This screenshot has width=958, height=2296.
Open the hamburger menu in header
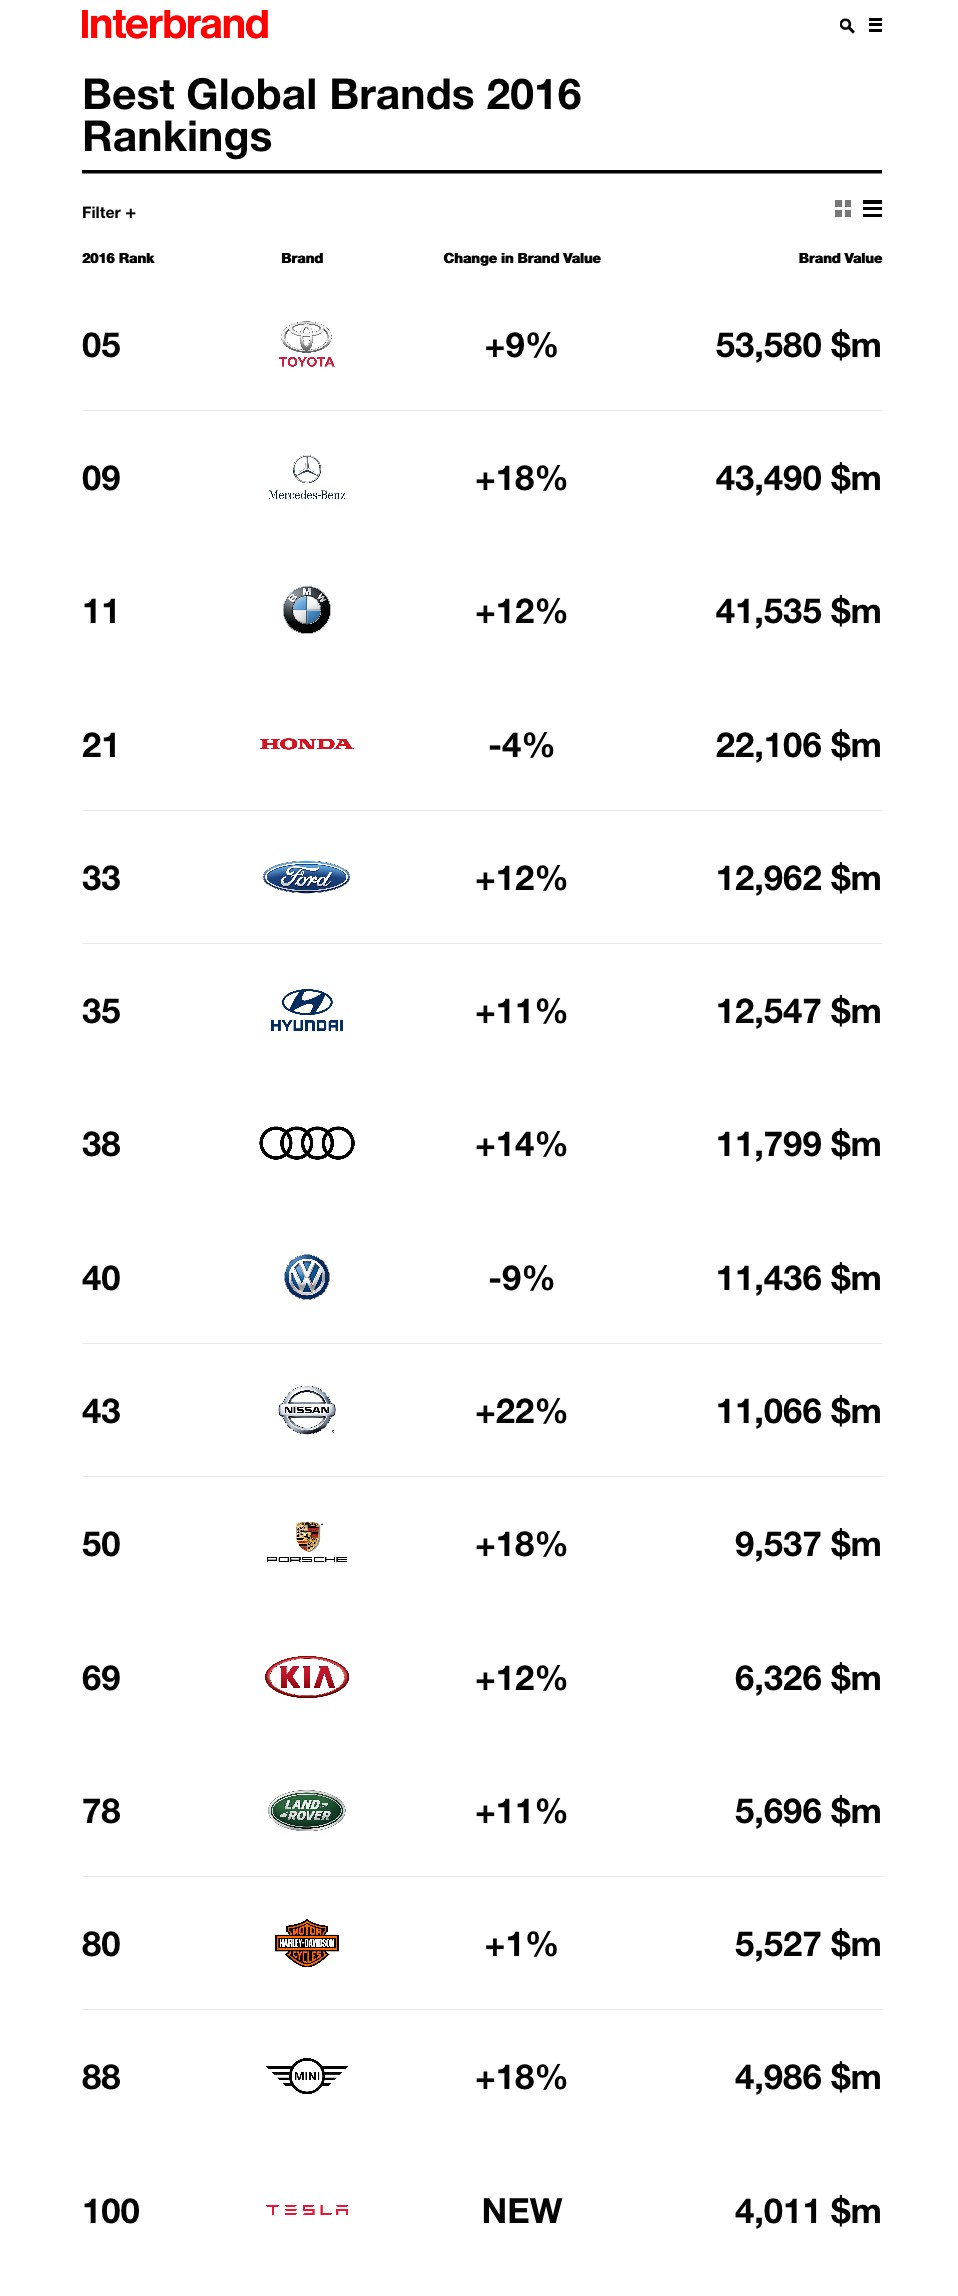[875, 26]
